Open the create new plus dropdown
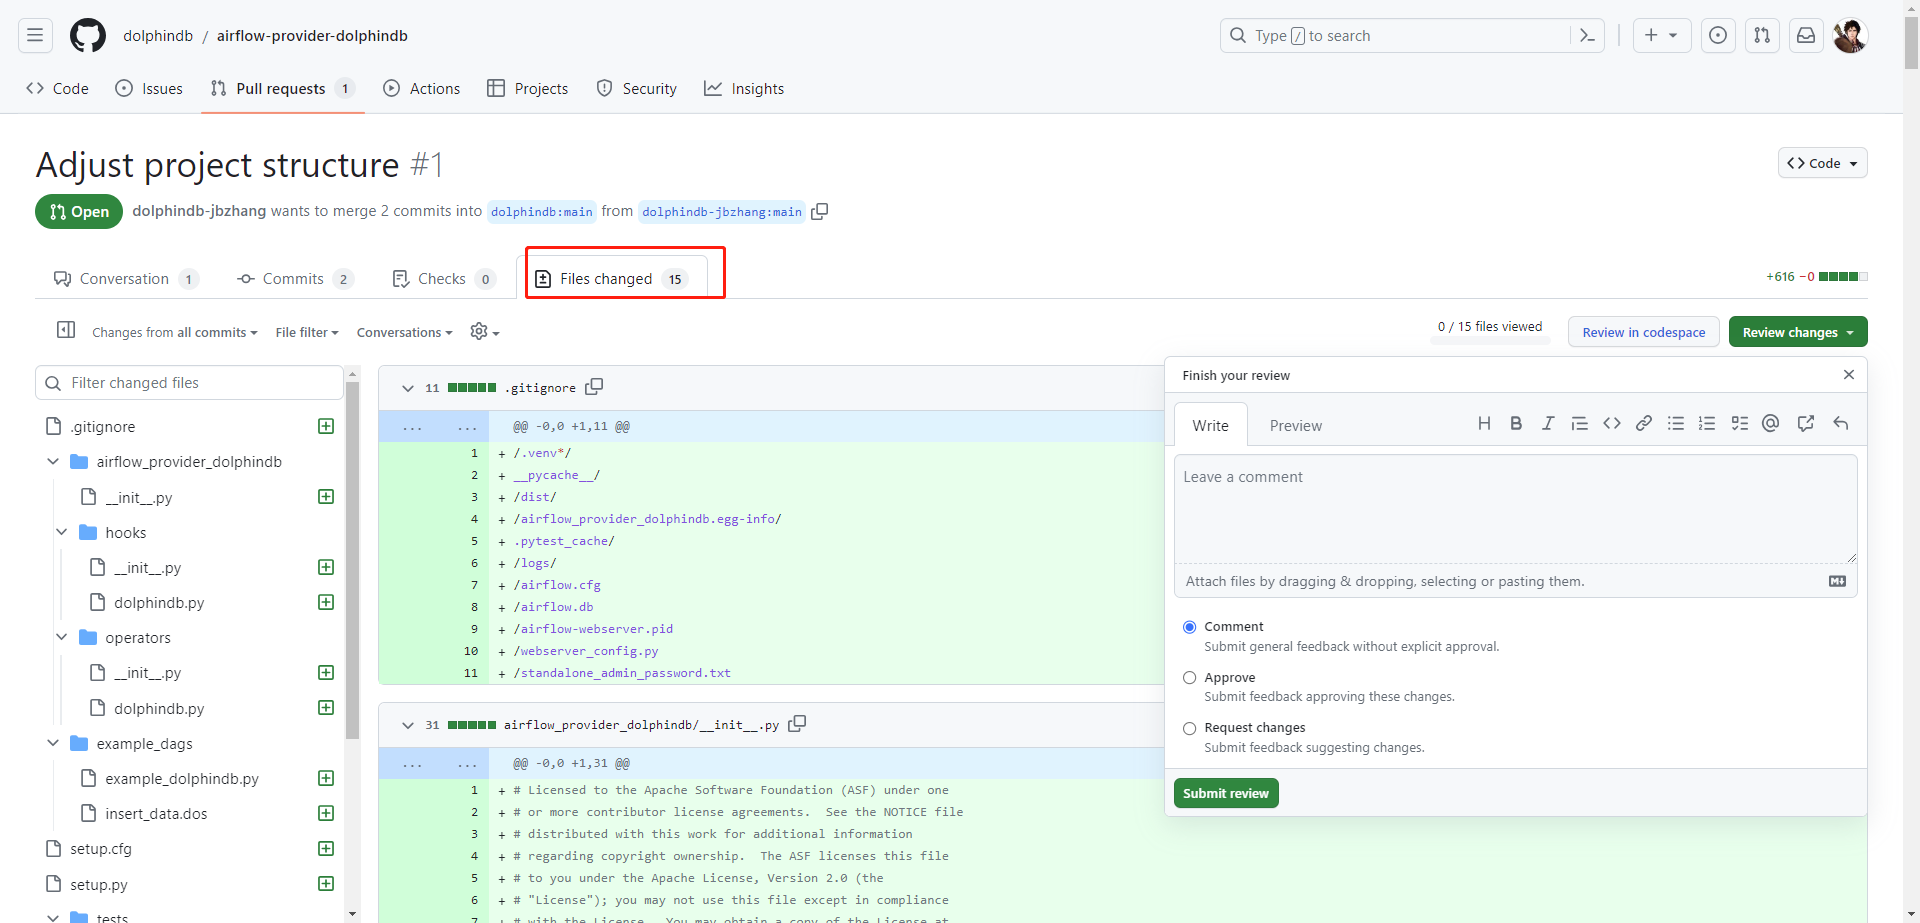 point(1661,35)
